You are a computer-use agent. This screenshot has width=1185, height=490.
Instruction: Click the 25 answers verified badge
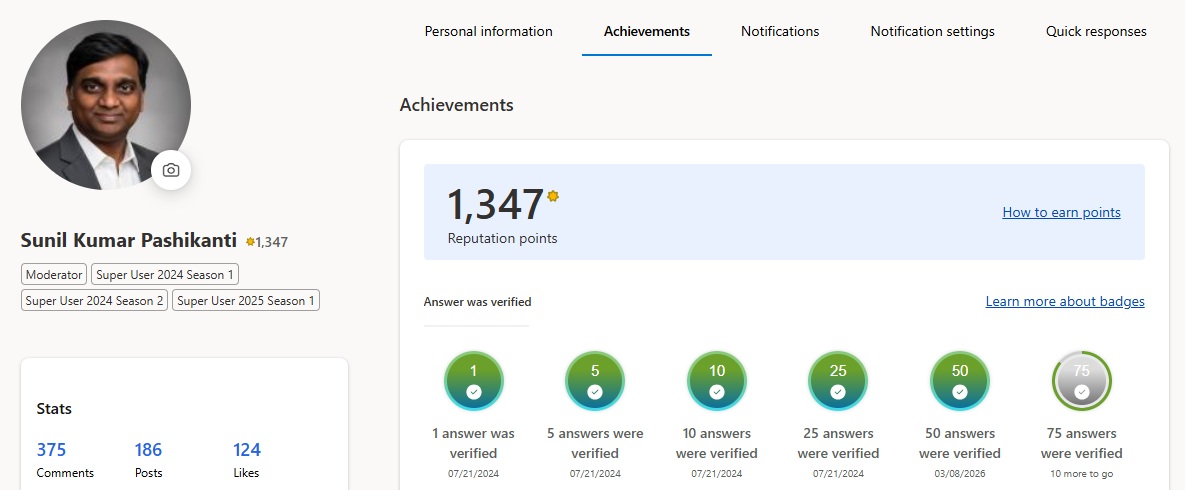838,380
